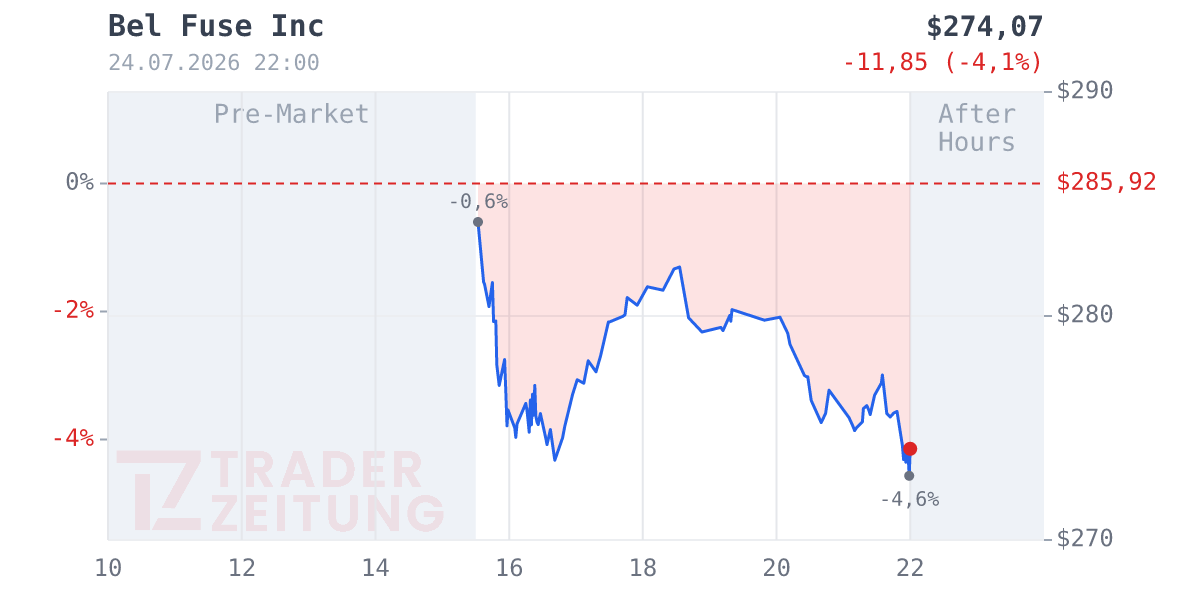
Task: Click the After Hours label
Action: pyautogui.click(x=977, y=128)
